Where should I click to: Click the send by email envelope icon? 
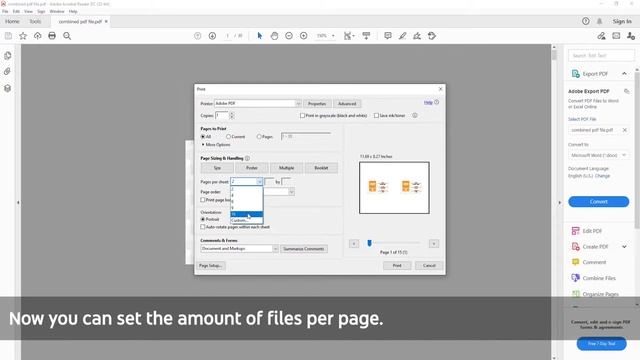(x=616, y=36)
